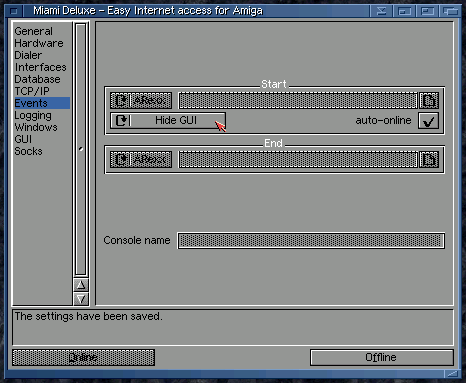Click the Offline button
The image size is (466, 383).
(x=381, y=357)
